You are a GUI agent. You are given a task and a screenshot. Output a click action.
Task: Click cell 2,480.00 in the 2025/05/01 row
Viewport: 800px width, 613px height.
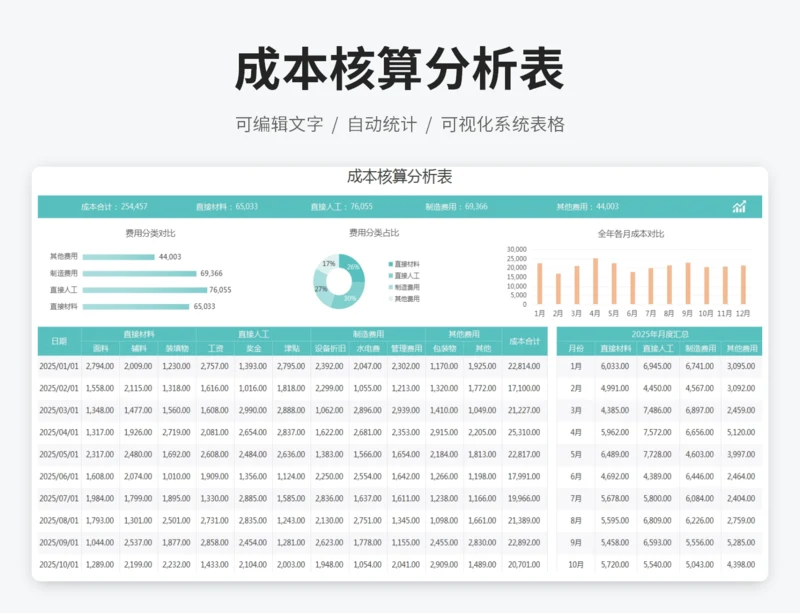138,454
